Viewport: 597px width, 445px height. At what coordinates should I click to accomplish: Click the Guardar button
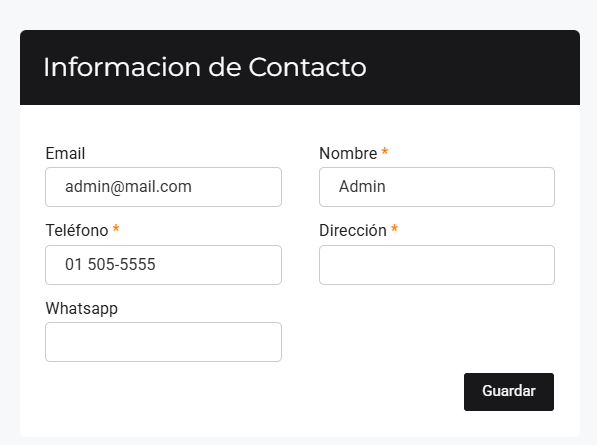point(509,392)
